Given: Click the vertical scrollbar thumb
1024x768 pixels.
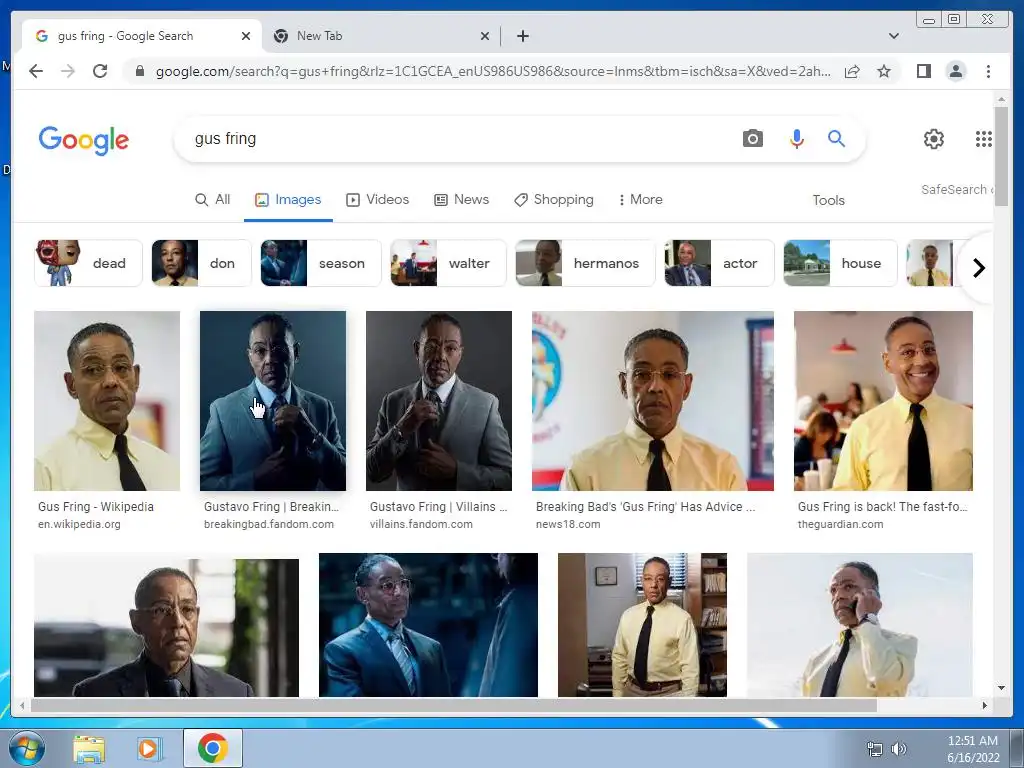Looking at the screenshot, I should click(x=1001, y=157).
